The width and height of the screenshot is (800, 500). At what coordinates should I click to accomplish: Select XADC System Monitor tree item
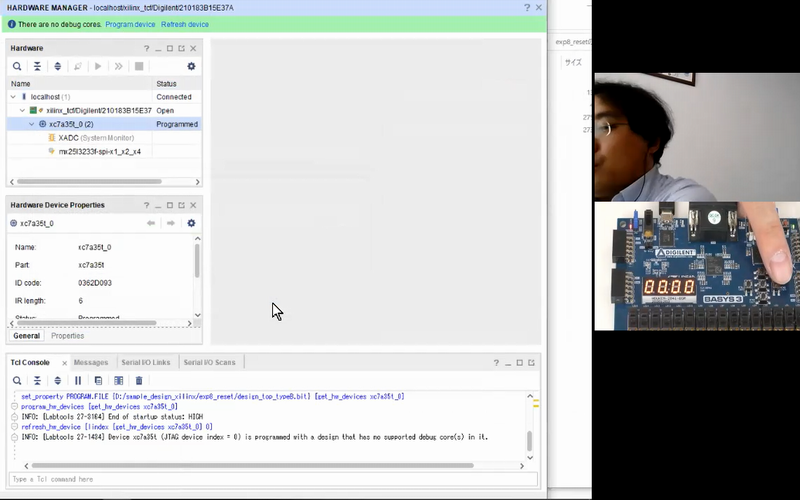95,138
